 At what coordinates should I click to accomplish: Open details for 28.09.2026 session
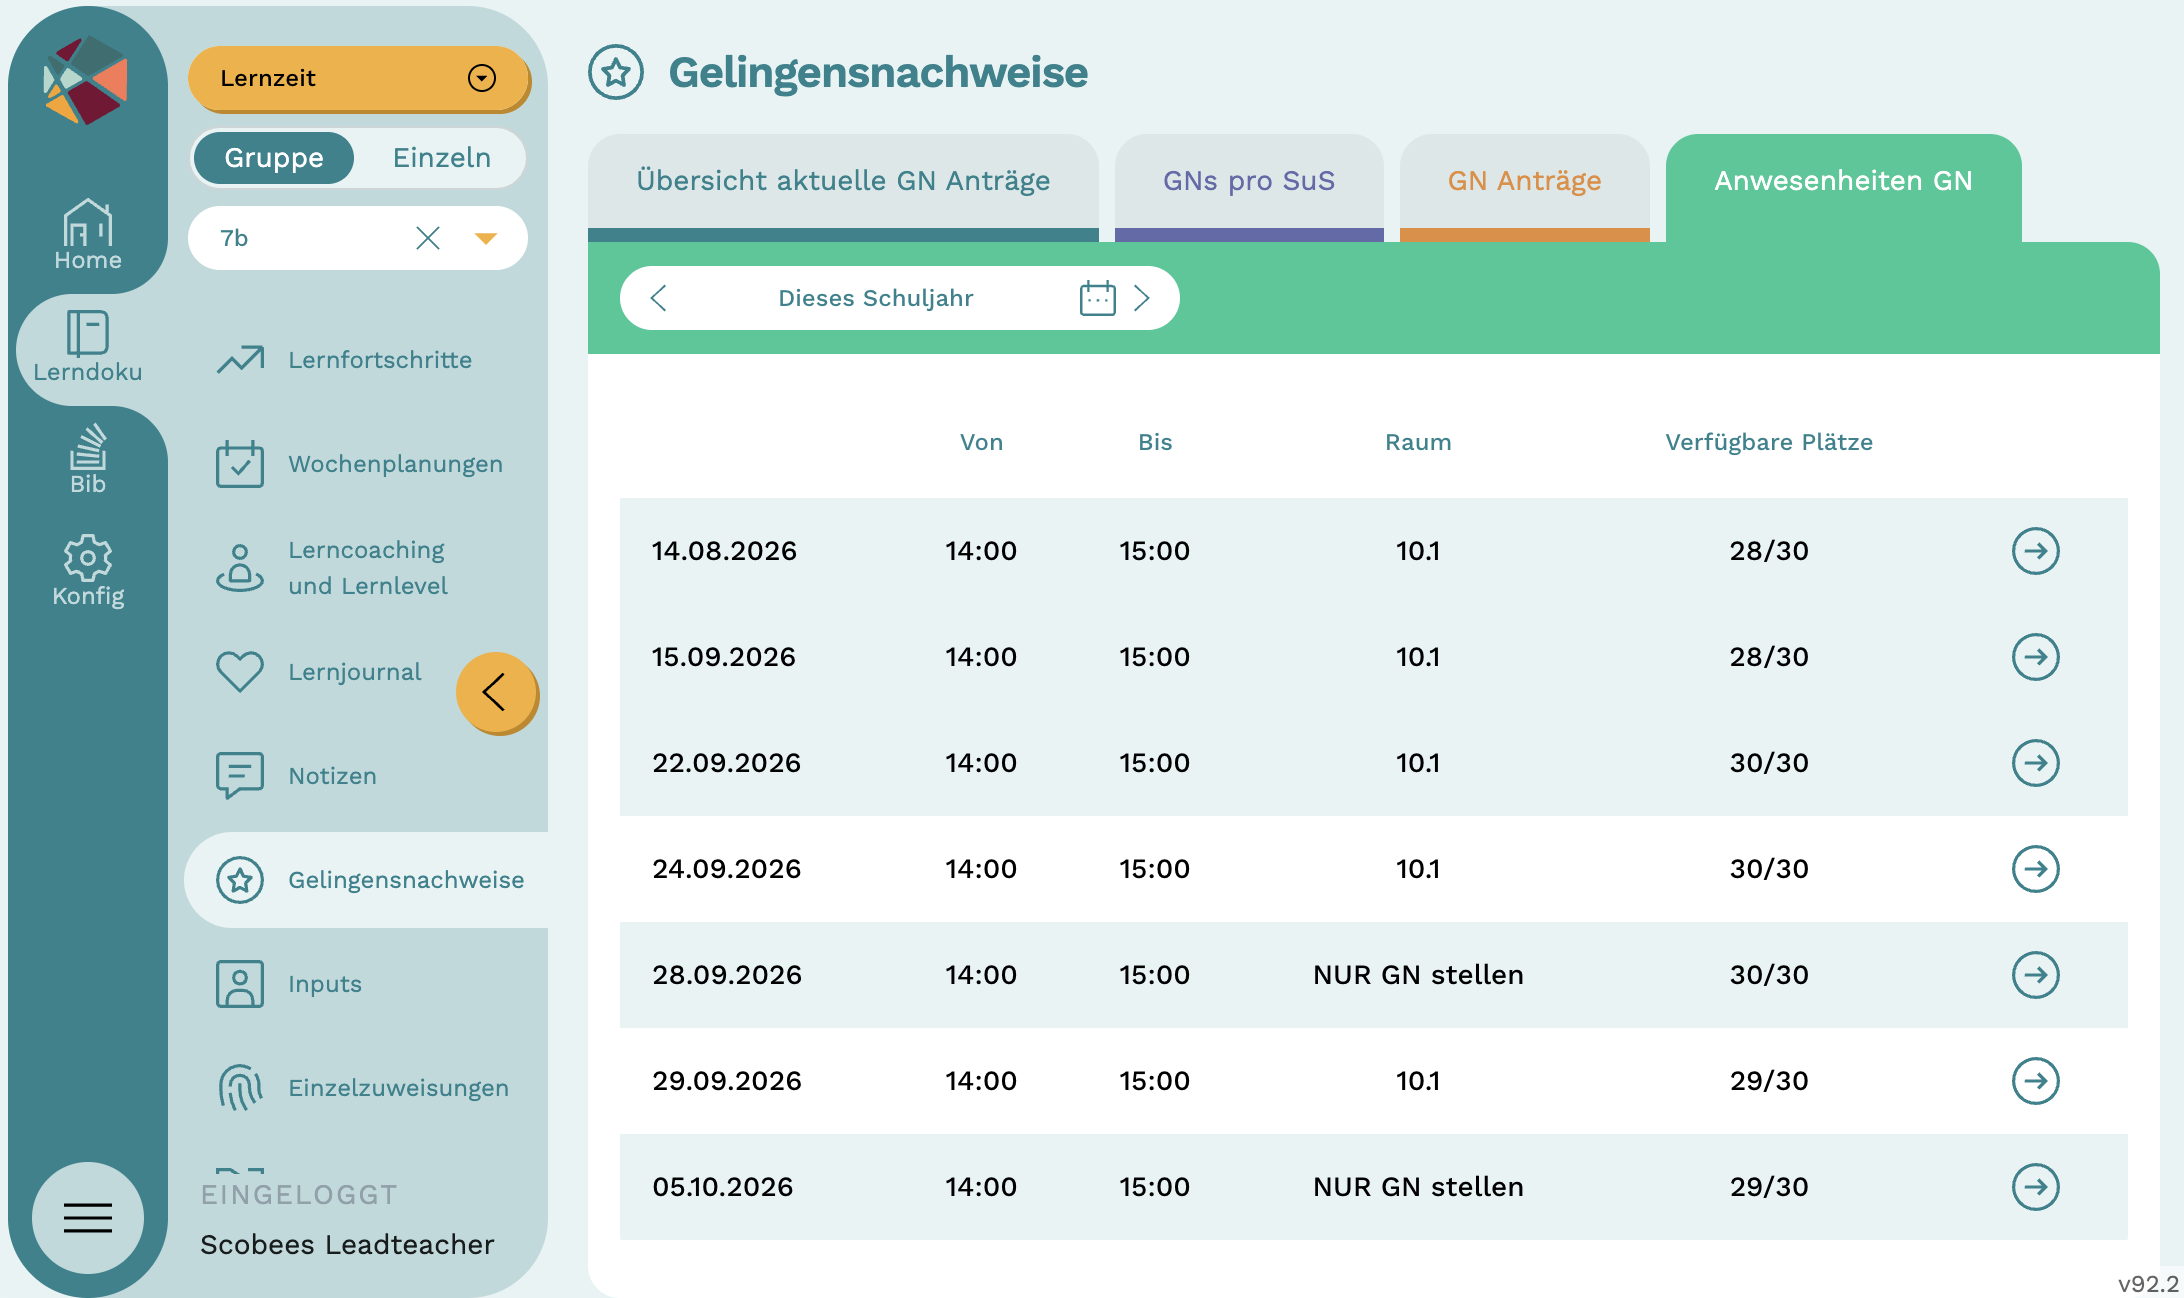coord(2035,975)
